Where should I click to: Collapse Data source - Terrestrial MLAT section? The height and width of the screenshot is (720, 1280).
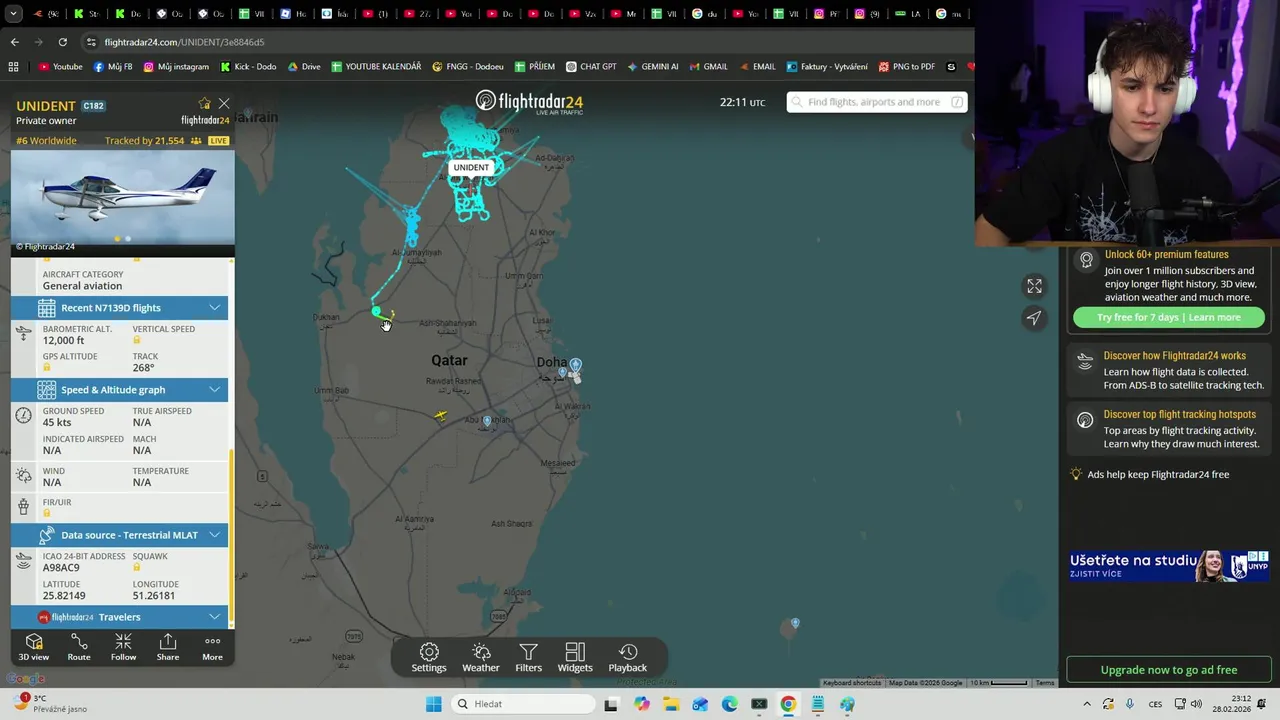[x=120, y=535]
